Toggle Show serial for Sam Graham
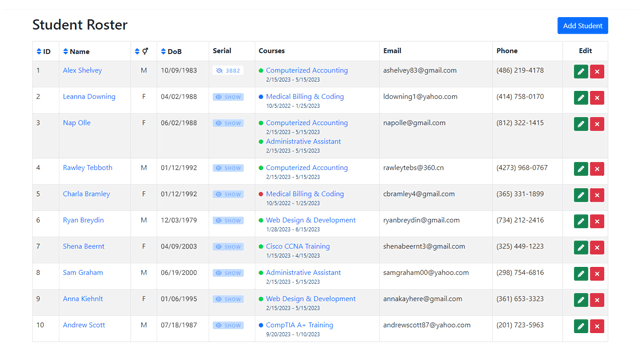 click(228, 273)
